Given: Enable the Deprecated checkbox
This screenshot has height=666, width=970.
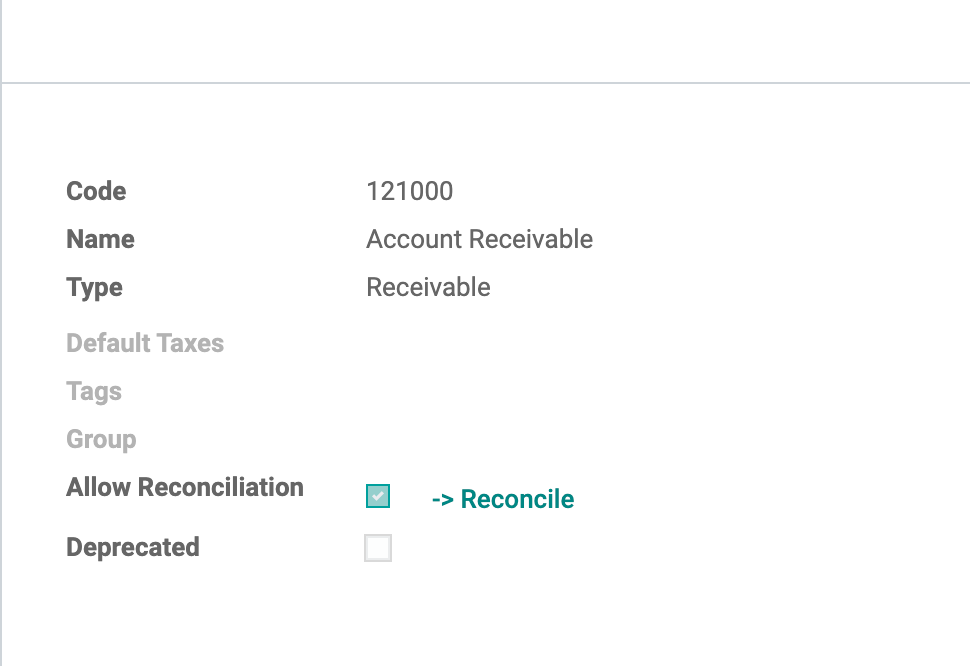Looking at the screenshot, I should (x=378, y=548).
